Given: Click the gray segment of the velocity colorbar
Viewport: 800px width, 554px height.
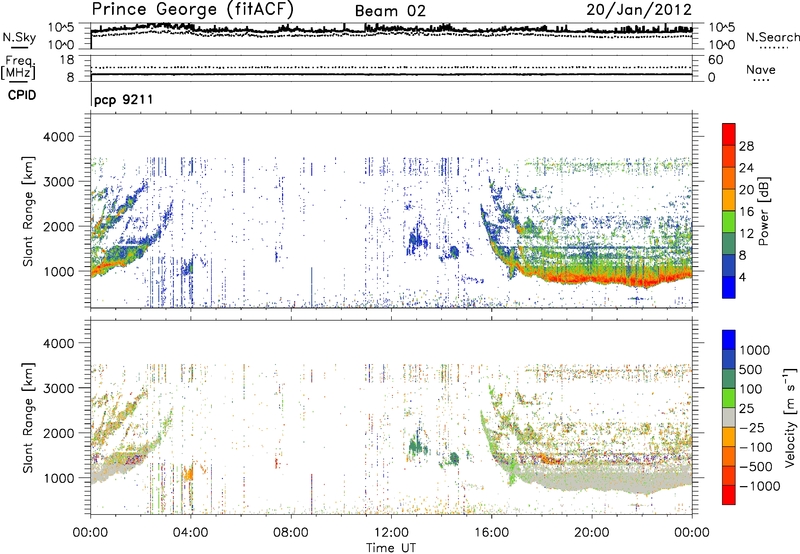Looking at the screenshot, I should pyautogui.click(x=729, y=418).
